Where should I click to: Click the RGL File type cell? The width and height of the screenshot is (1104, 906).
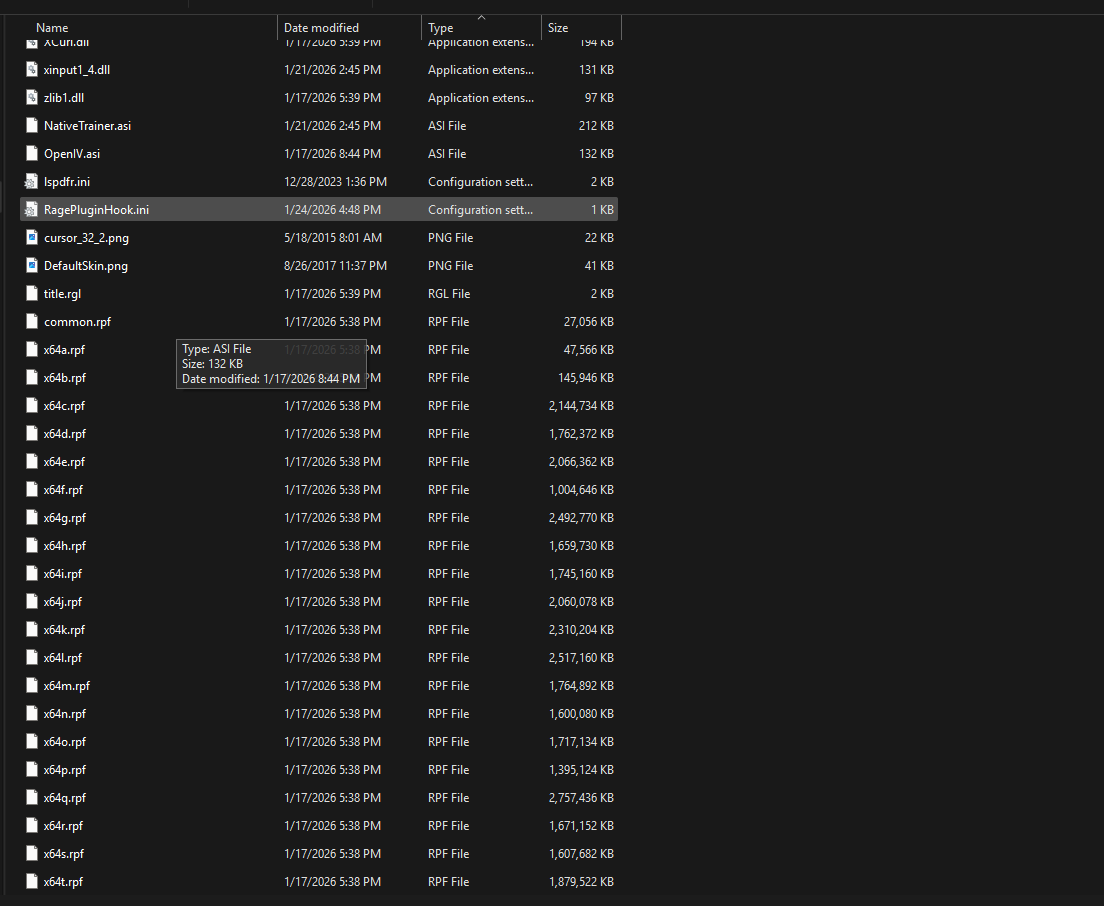point(449,294)
